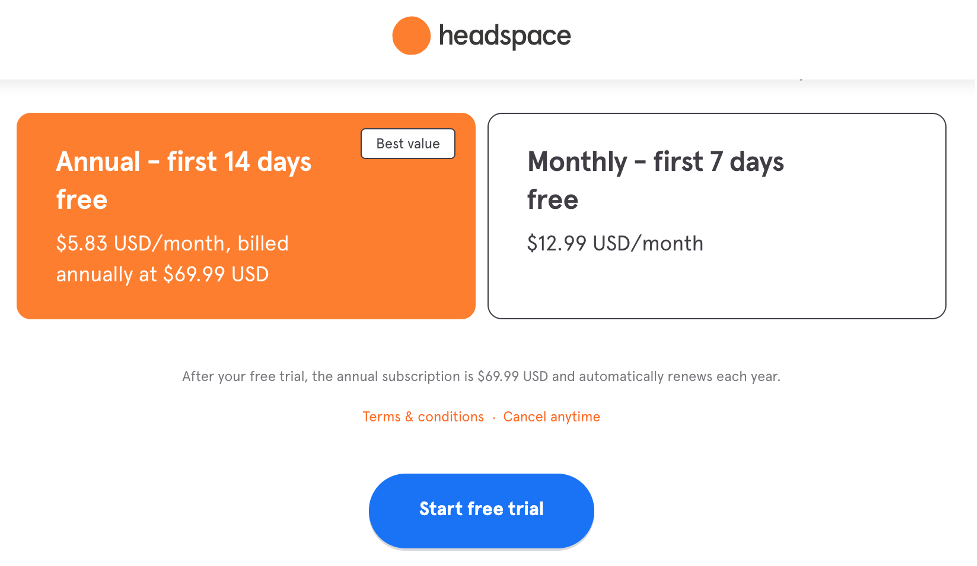Click 'automatically renews each year' in the disclaimer
Screen dimensions: 977x566
click(679, 377)
